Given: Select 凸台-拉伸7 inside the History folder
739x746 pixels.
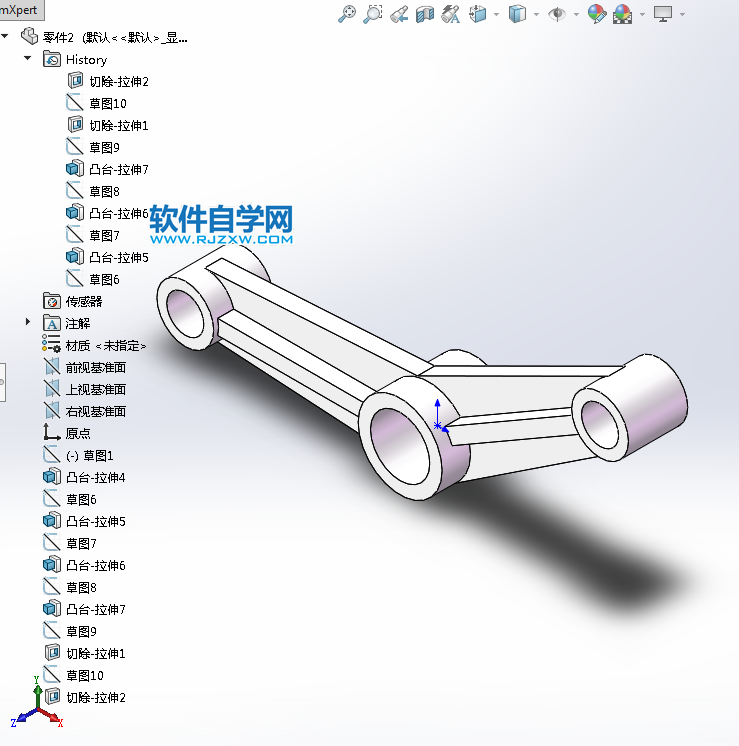Looking at the screenshot, I should pyautogui.click(x=107, y=169).
